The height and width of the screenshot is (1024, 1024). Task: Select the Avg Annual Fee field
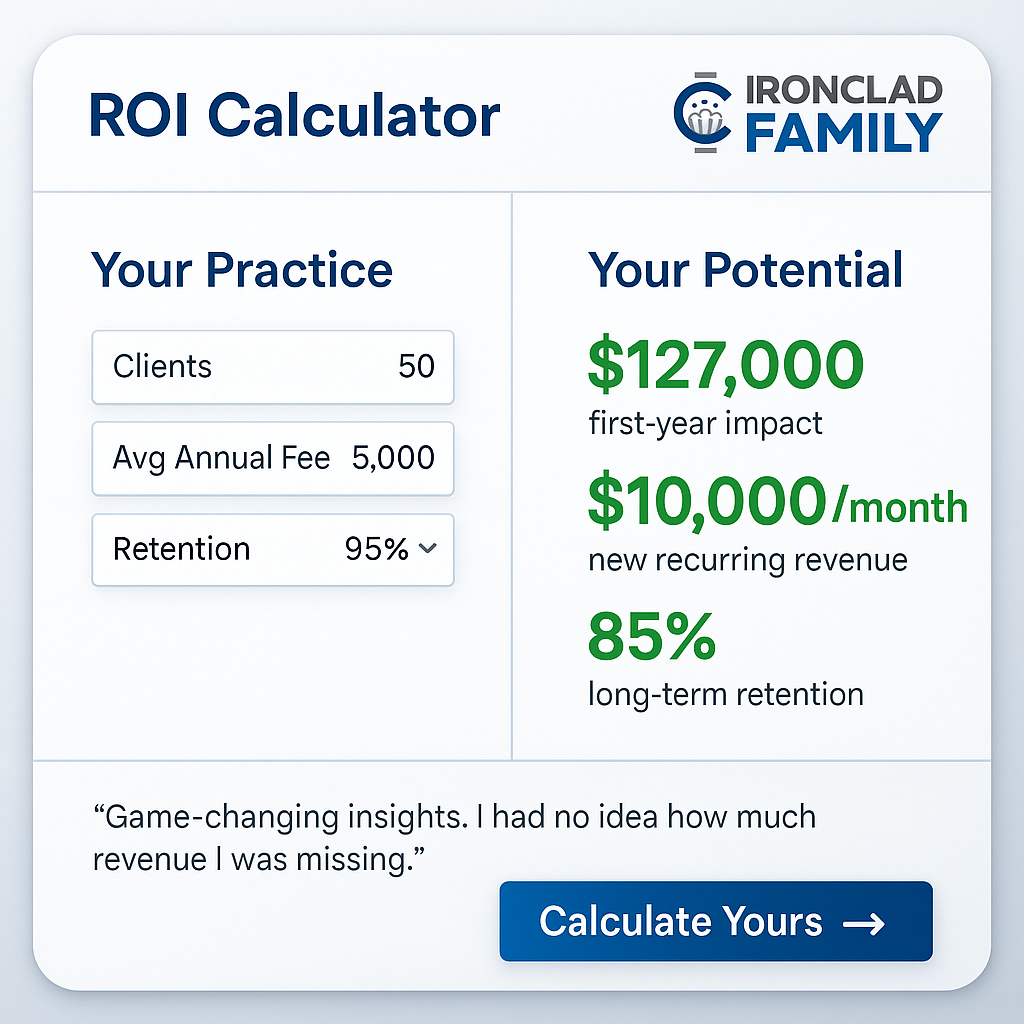click(272, 458)
